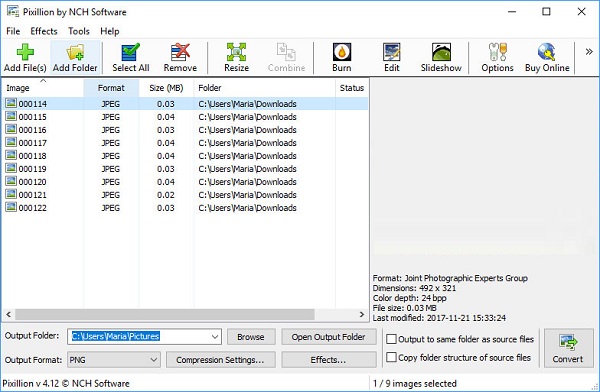Click the 0.02 size value of 000121
600x392 pixels.
point(166,195)
